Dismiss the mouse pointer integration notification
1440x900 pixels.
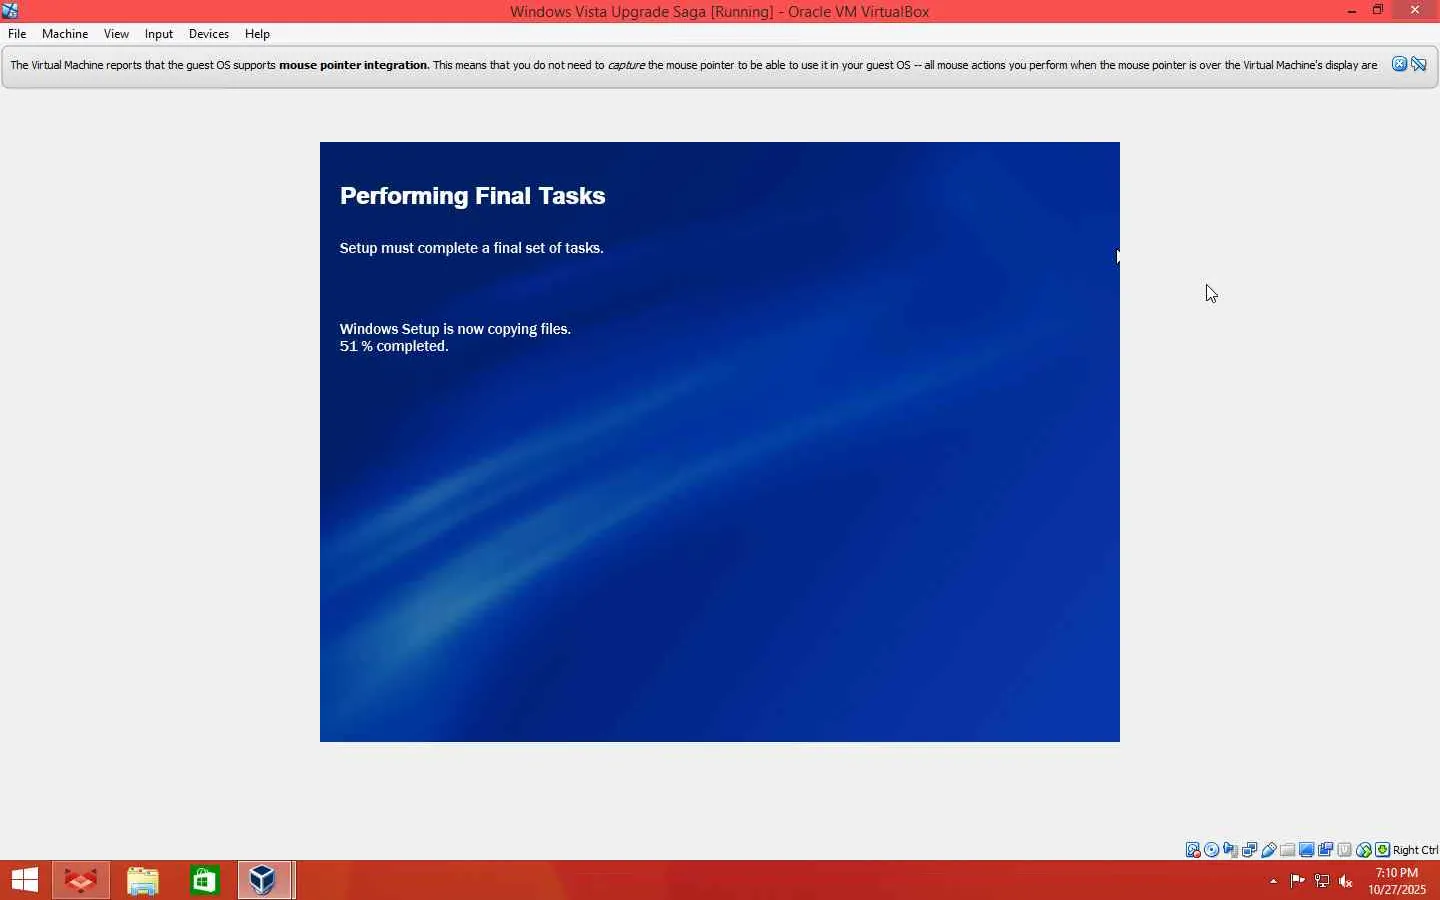pos(1400,65)
